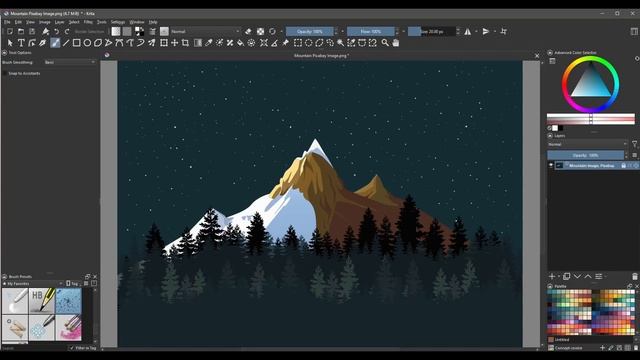Select the Elliptical Selection tool
This screenshot has height=360, width=640.
(x=309, y=43)
